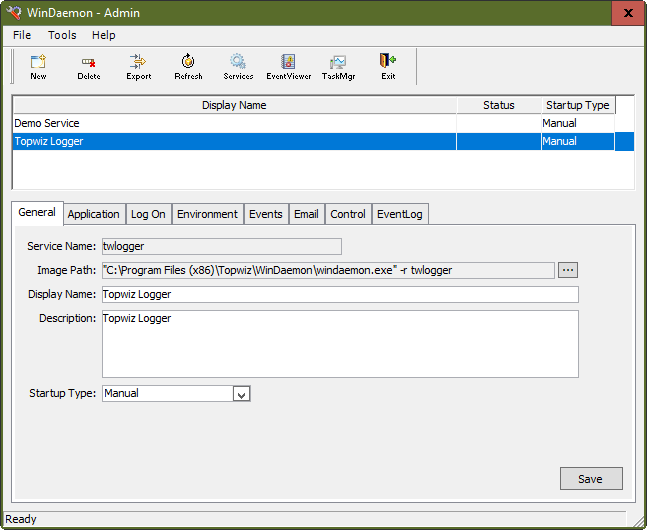The width and height of the screenshot is (647, 530).
Task: Click the Display Name input field
Action: [340, 294]
